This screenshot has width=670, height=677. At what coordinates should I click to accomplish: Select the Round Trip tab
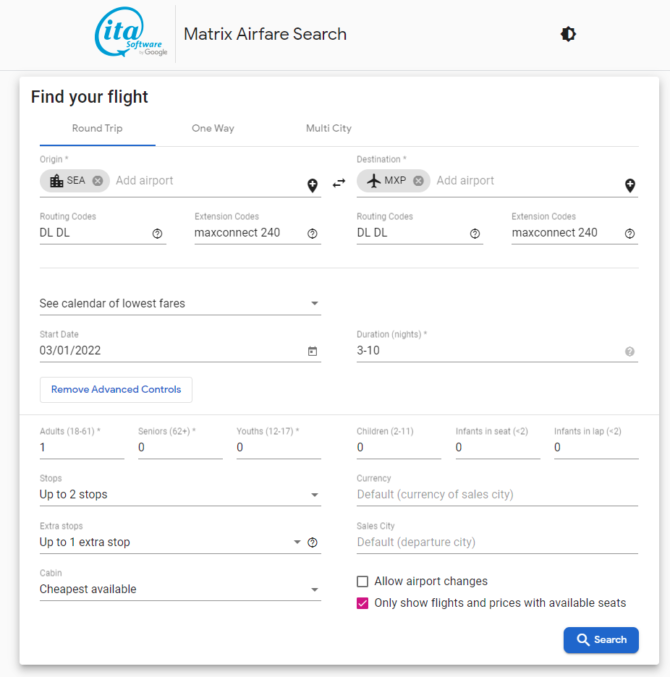(98, 128)
